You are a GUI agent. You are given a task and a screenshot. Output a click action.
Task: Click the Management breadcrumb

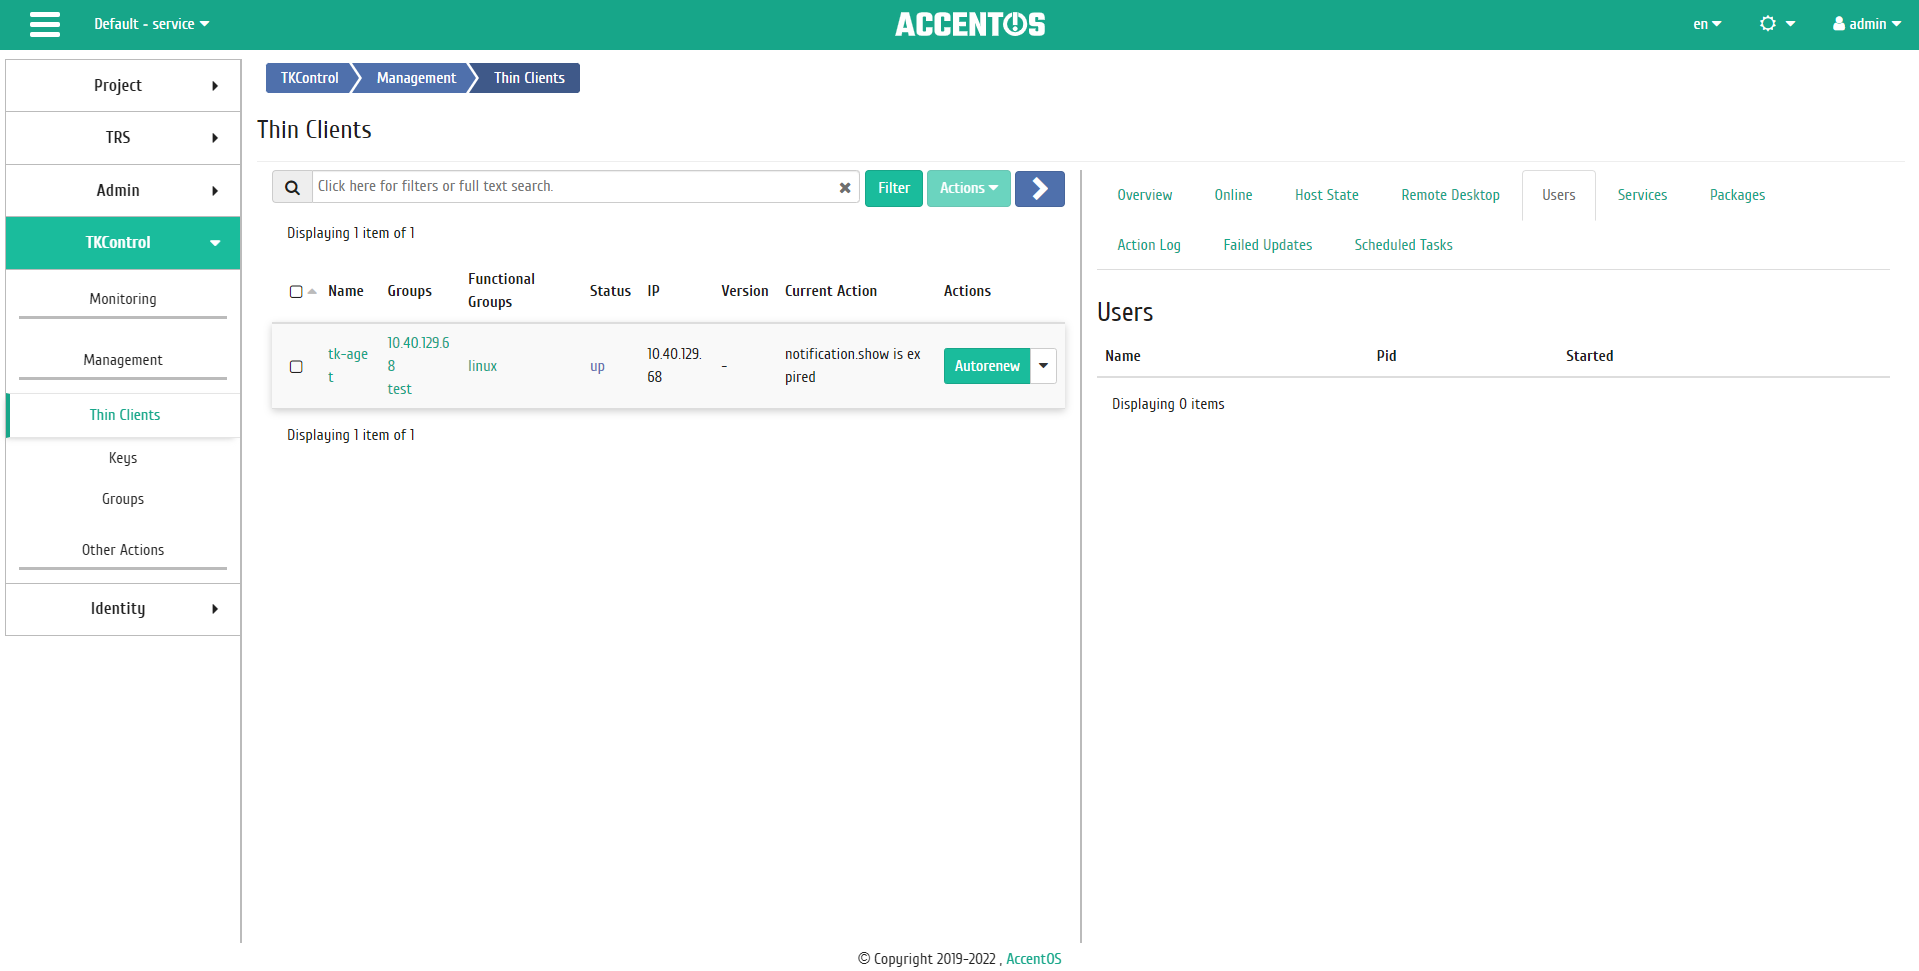pyautogui.click(x=416, y=78)
